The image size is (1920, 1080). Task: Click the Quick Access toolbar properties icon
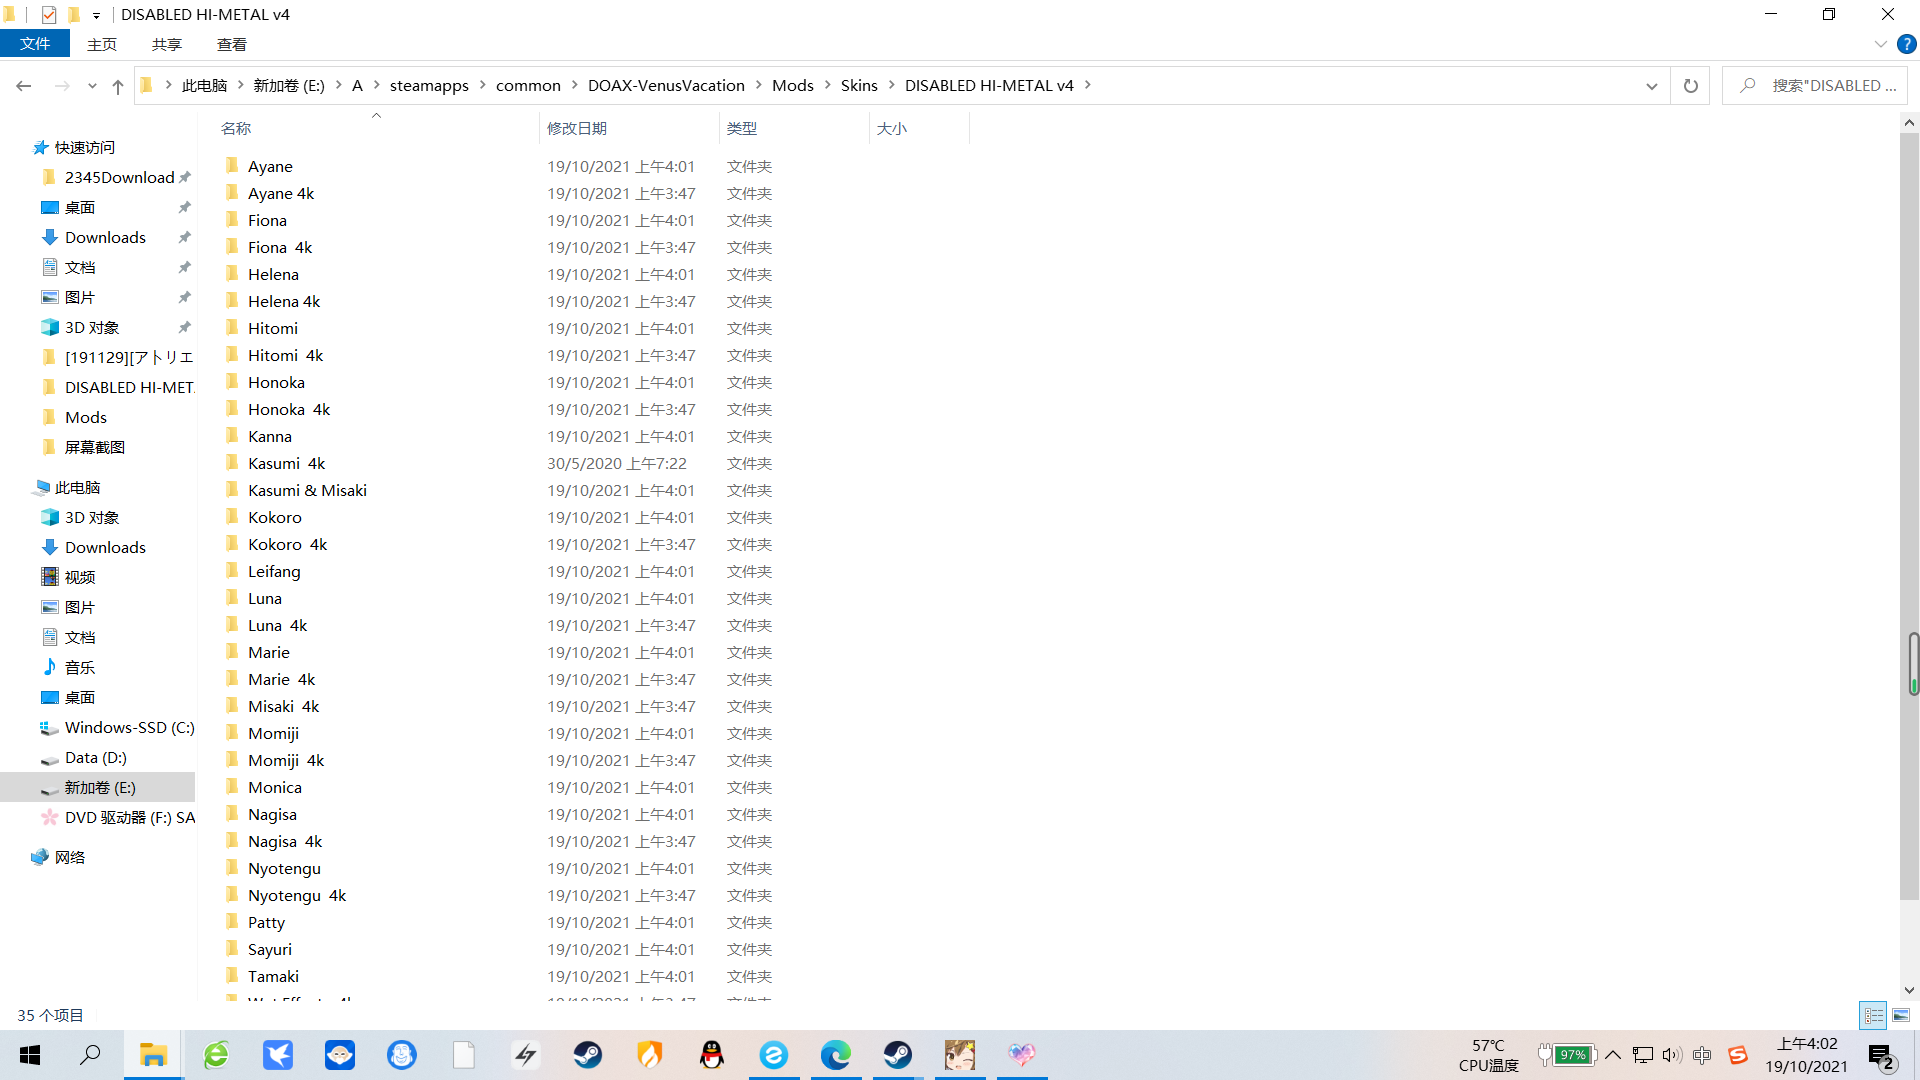pyautogui.click(x=48, y=14)
